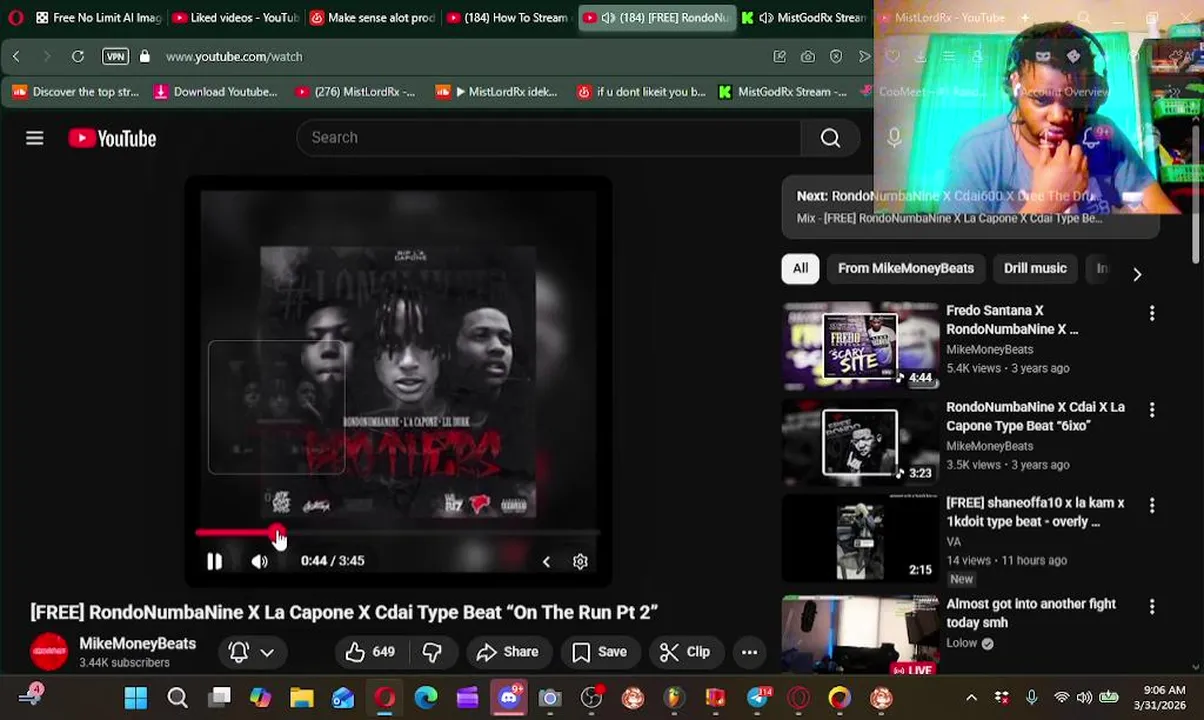Switch to Liked videos YouTube tab
Viewport: 1204px width, 720px height.
point(235,17)
